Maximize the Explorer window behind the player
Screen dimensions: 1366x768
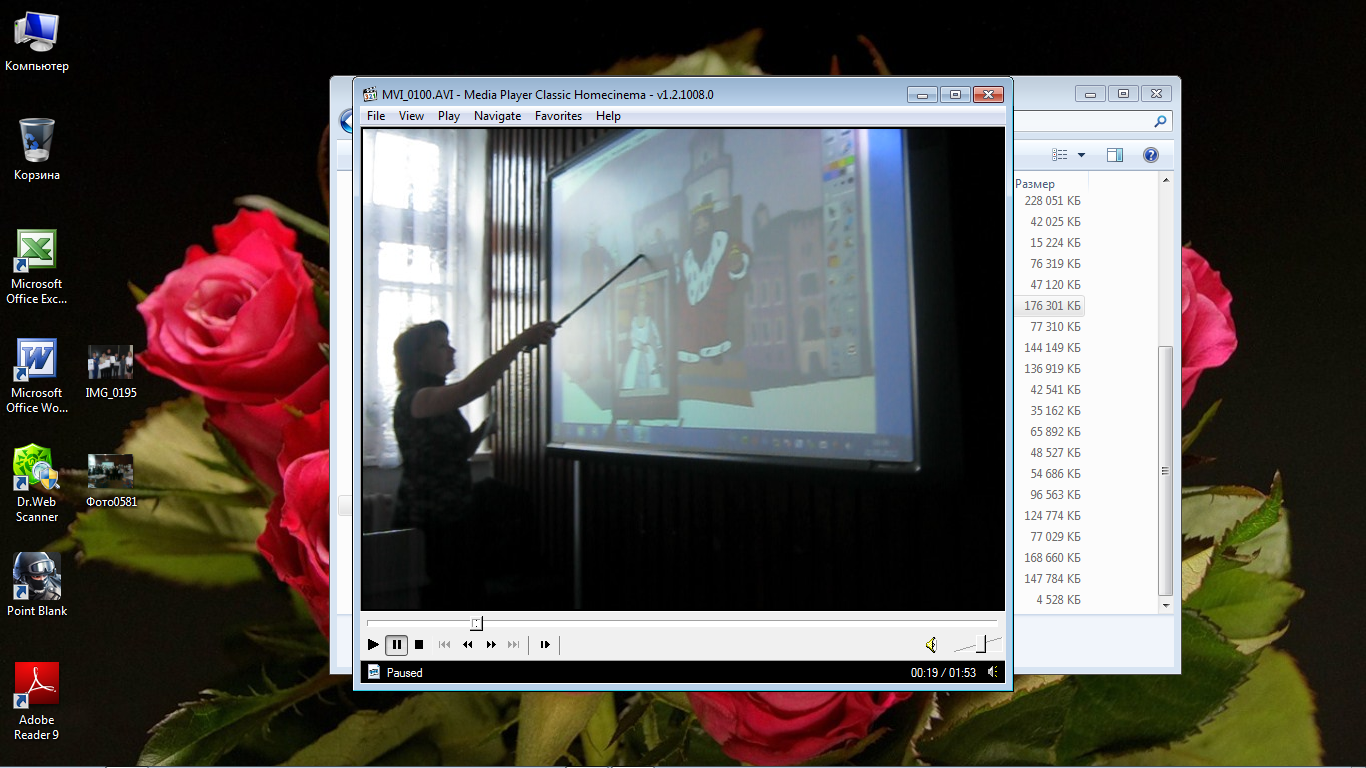(1123, 94)
